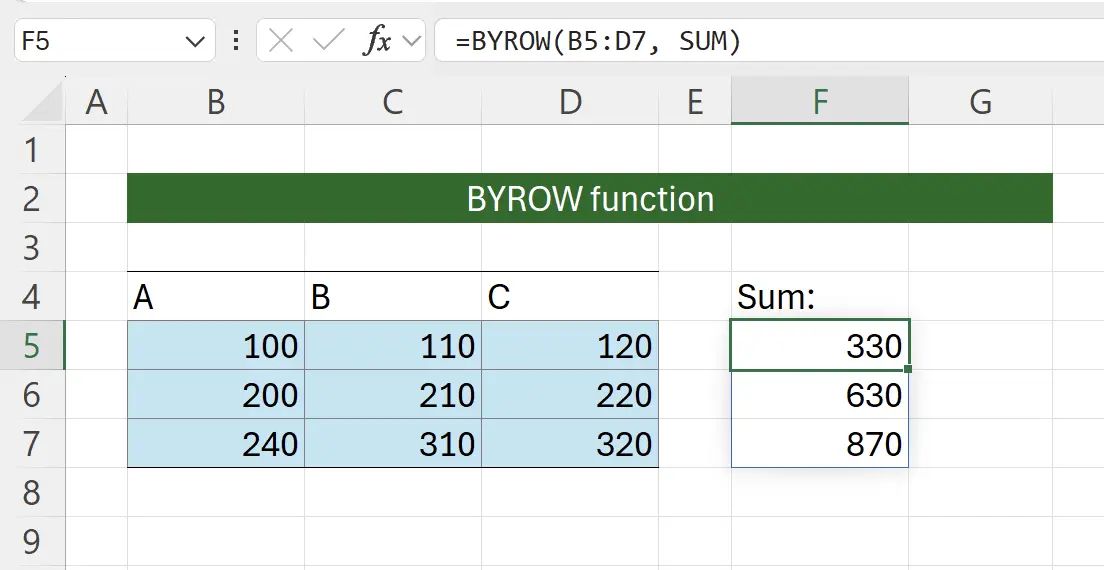Image resolution: width=1104 pixels, height=570 pixels.
Task: Select the cell containing 200
Action: point(216,394)
